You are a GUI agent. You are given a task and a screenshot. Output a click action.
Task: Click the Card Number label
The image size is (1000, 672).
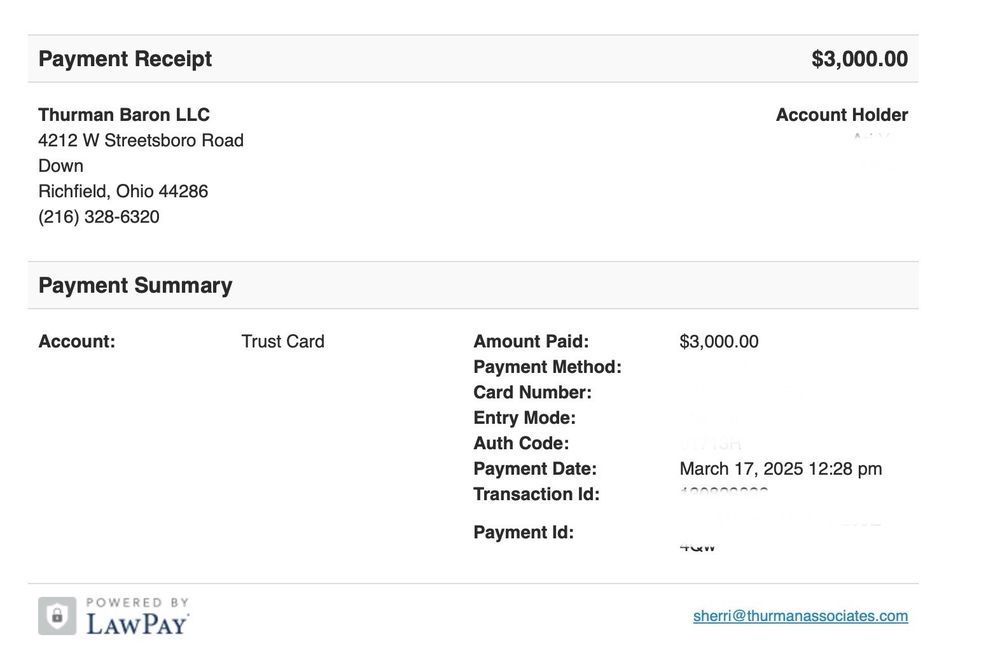coord(532,392)
